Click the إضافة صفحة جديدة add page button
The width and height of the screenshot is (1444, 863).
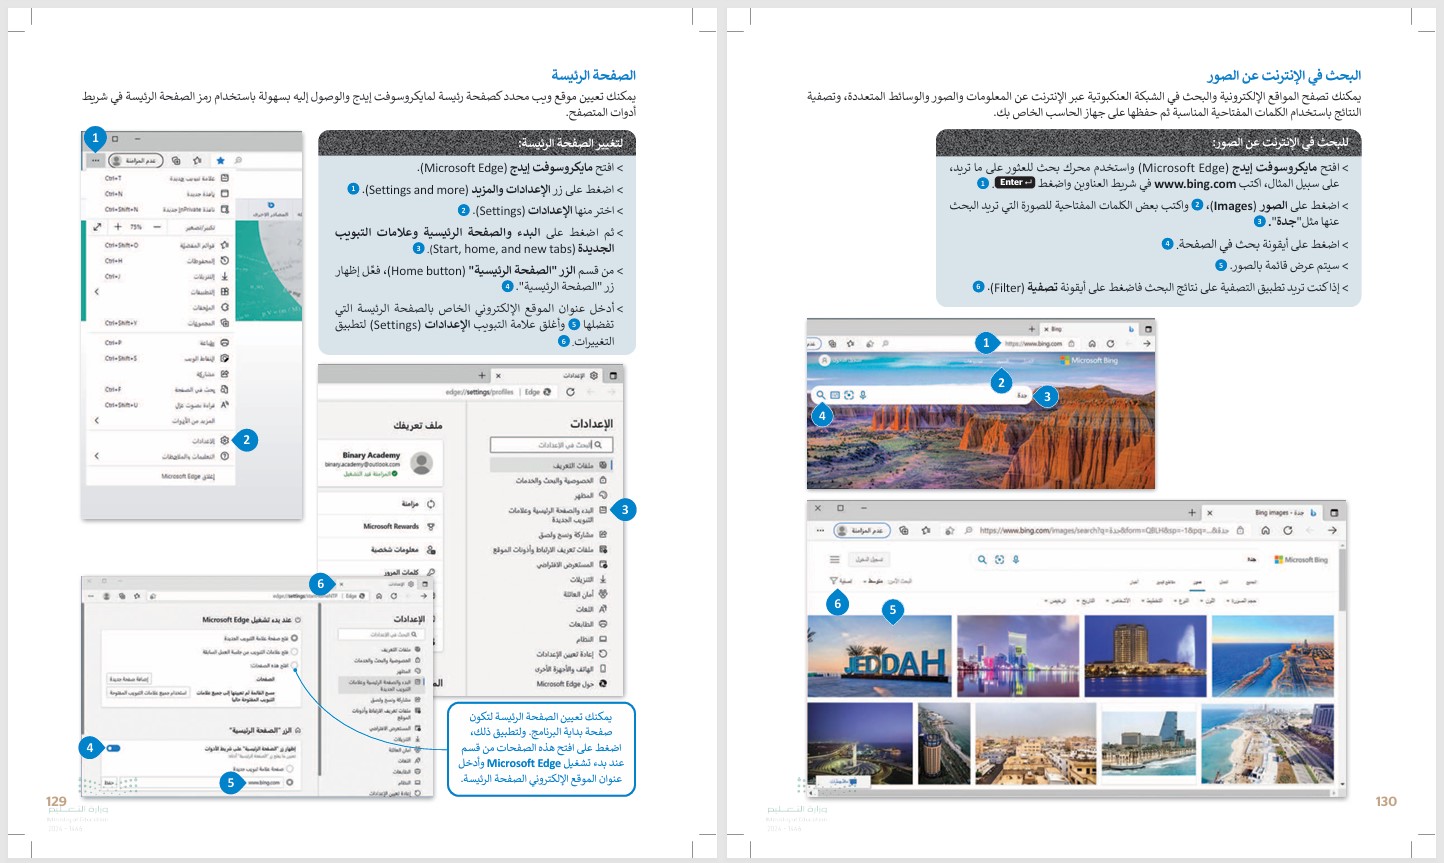click(x=128, y=679)
